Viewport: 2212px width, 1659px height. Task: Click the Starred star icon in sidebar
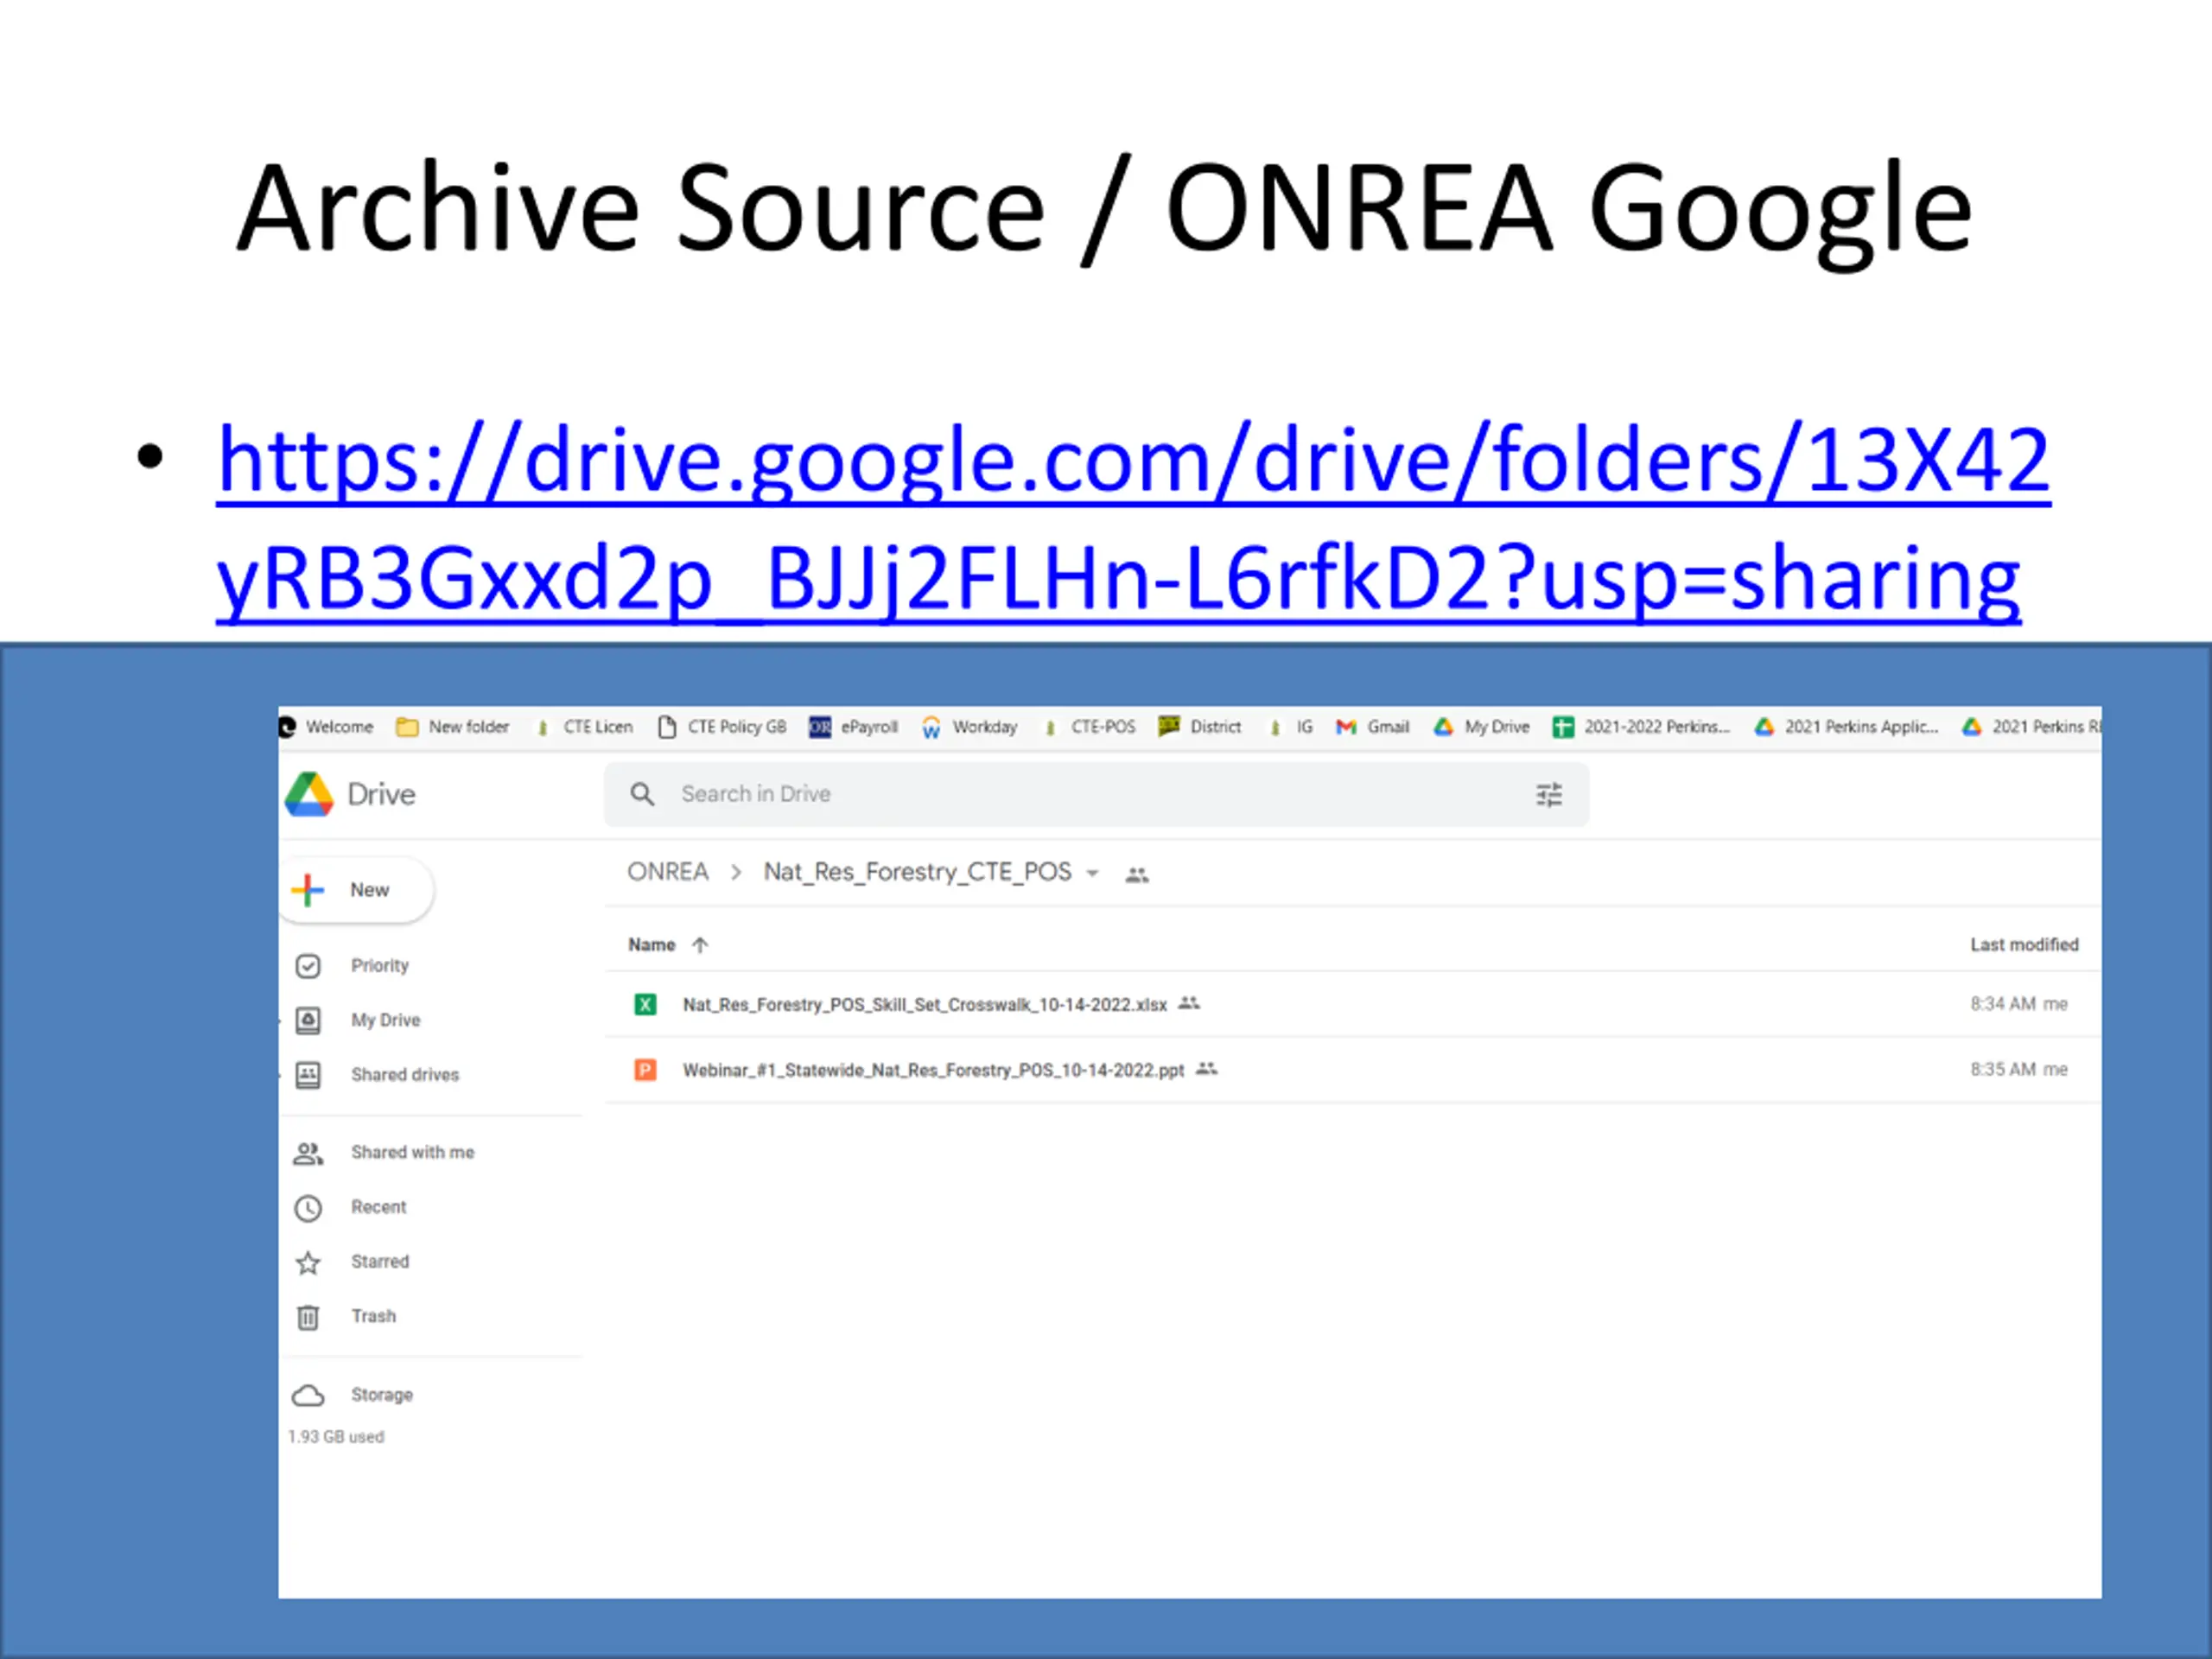(308, 1263)
